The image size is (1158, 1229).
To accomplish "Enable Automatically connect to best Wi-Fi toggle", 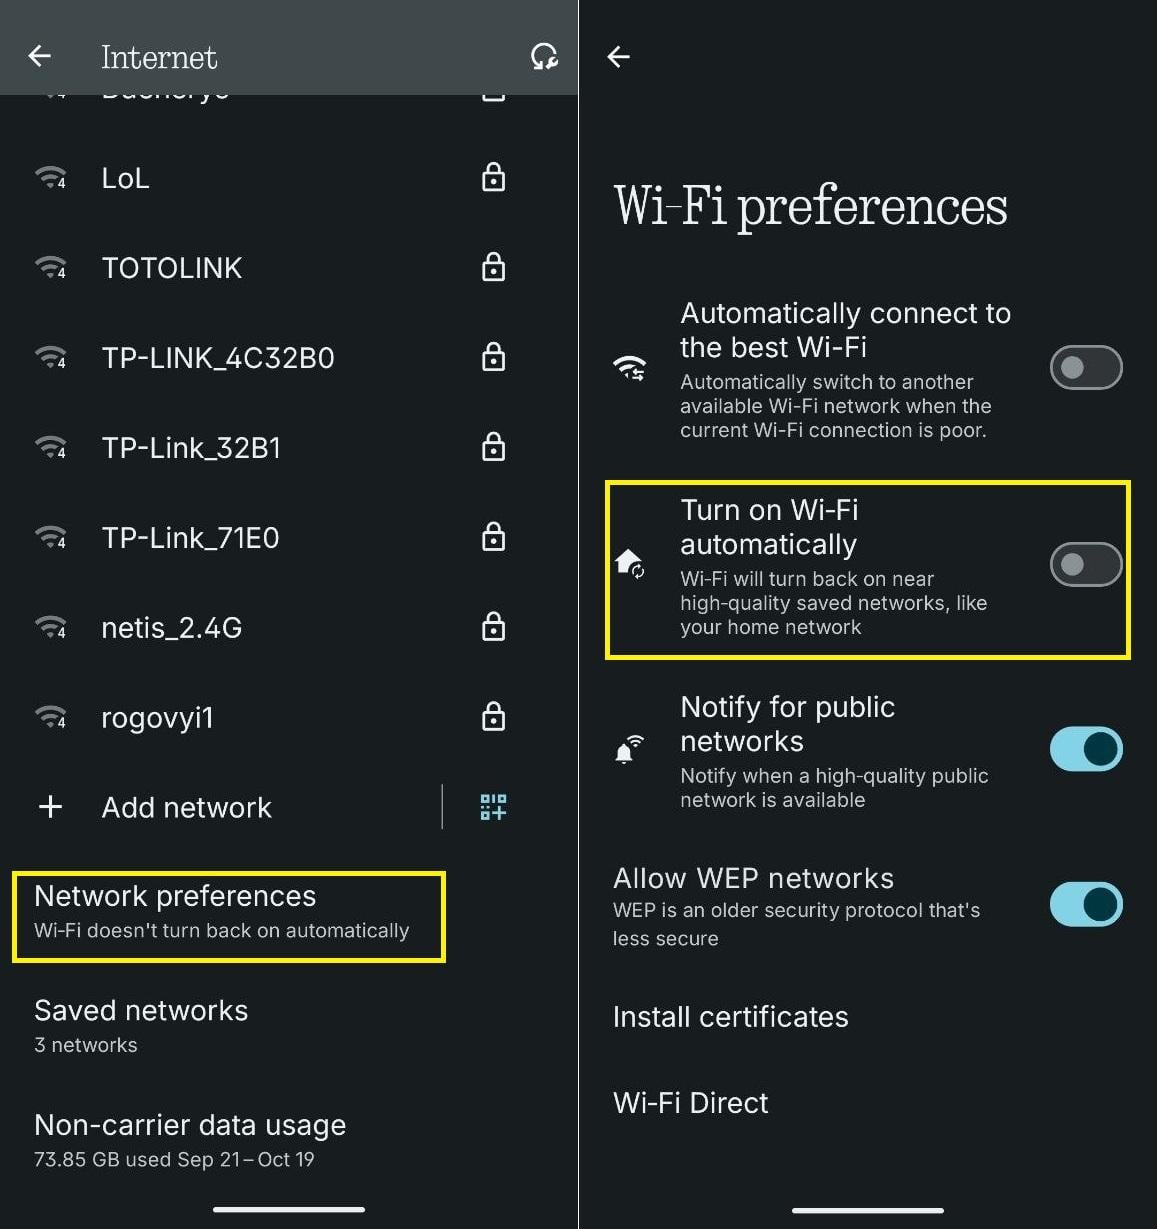I will click(1086, 367).
